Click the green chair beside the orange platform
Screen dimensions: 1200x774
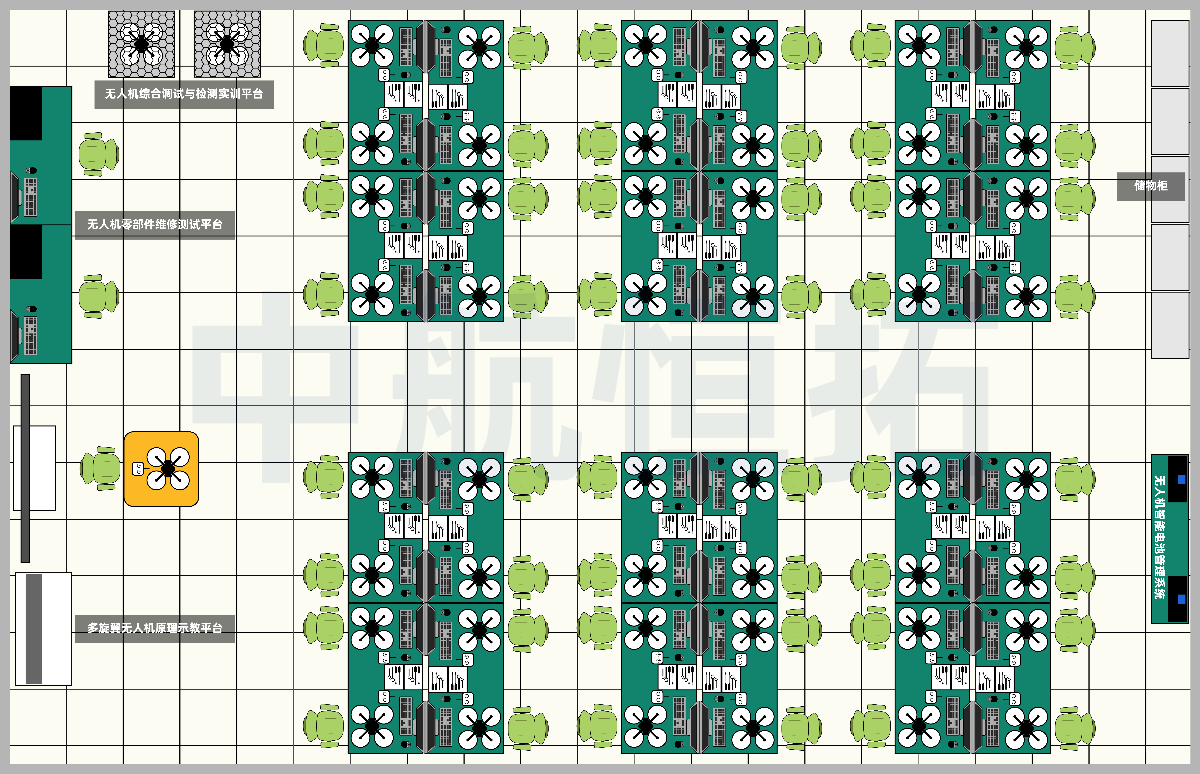pos(101,468)
